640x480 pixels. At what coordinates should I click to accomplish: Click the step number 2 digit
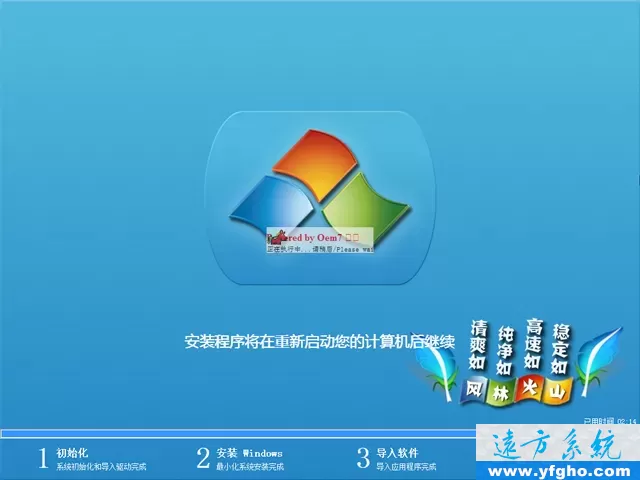tap(203, 458)
